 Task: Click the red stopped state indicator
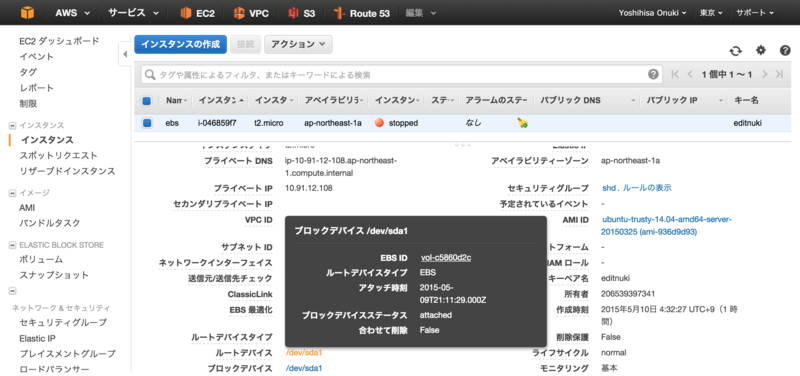pyautogui.click(x=379, y=123)
